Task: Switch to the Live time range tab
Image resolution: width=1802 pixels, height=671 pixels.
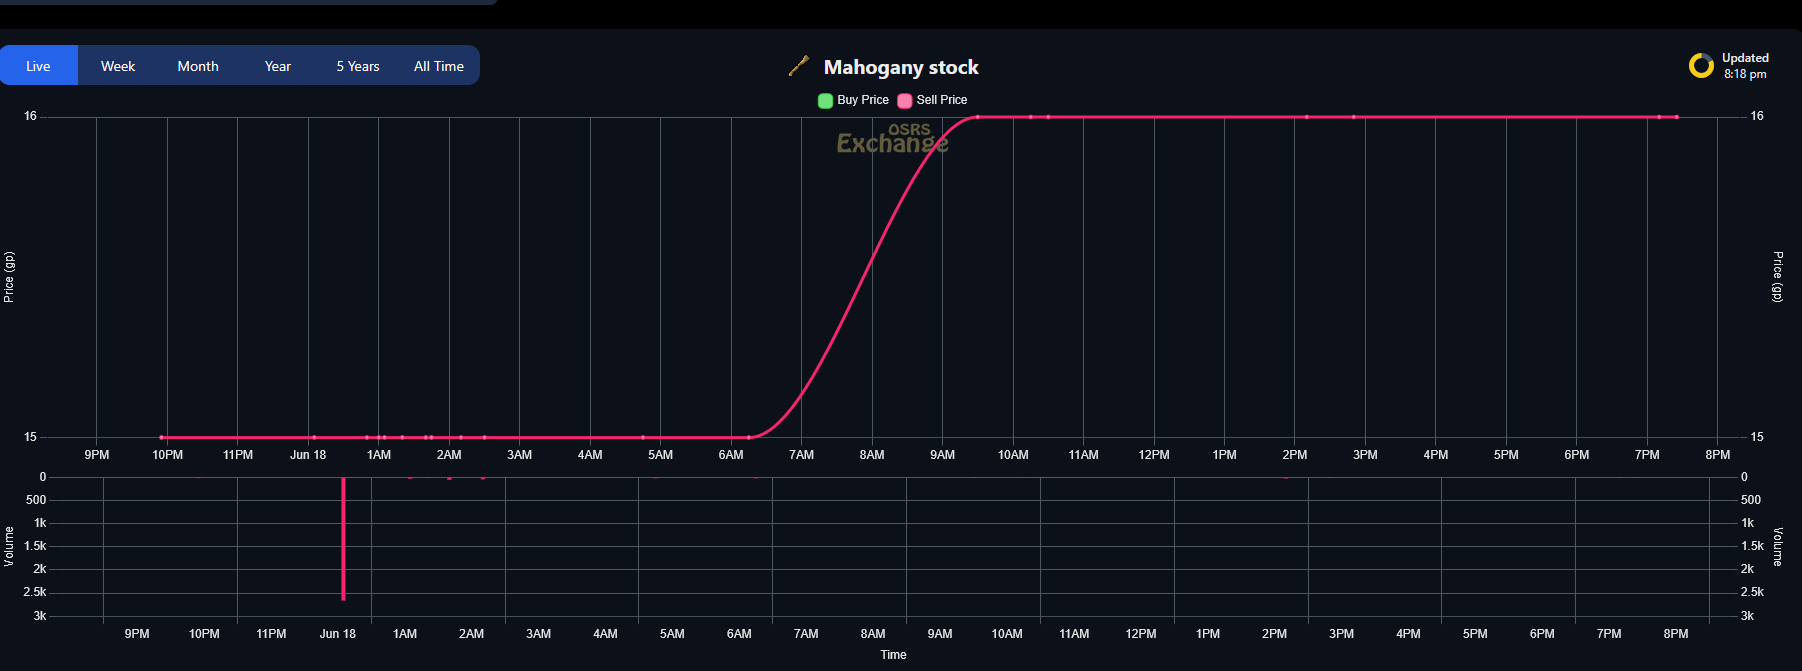Action: [38, 66]
